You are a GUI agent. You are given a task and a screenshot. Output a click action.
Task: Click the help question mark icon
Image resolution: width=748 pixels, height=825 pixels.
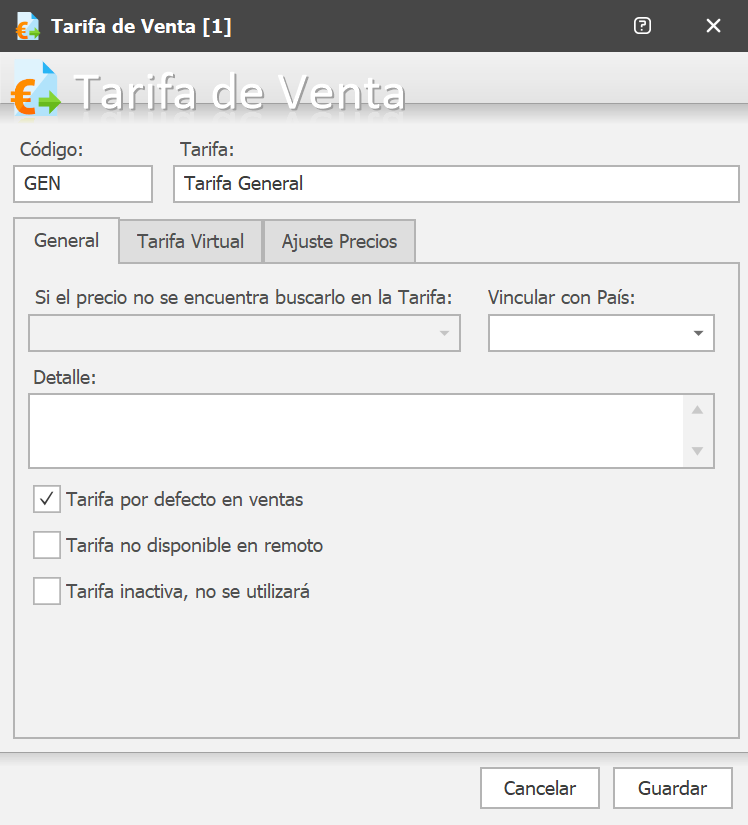pos(642,26)
